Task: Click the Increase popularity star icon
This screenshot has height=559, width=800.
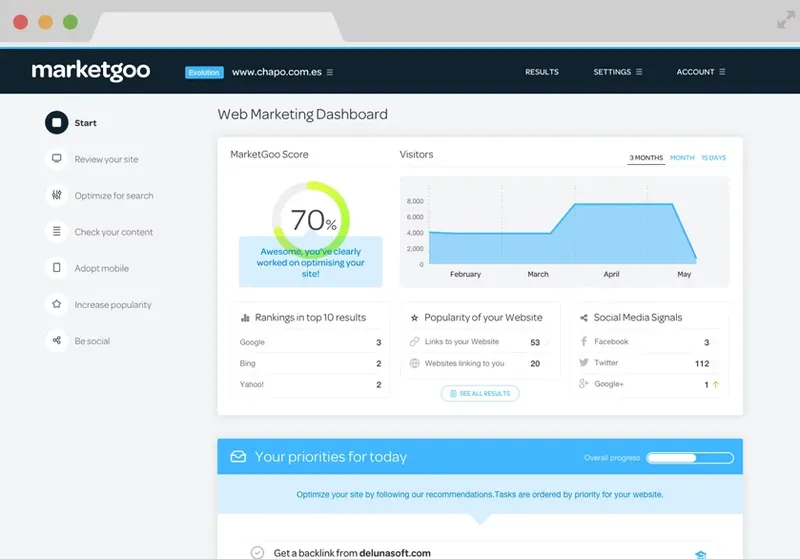Action: click(57, 304)
